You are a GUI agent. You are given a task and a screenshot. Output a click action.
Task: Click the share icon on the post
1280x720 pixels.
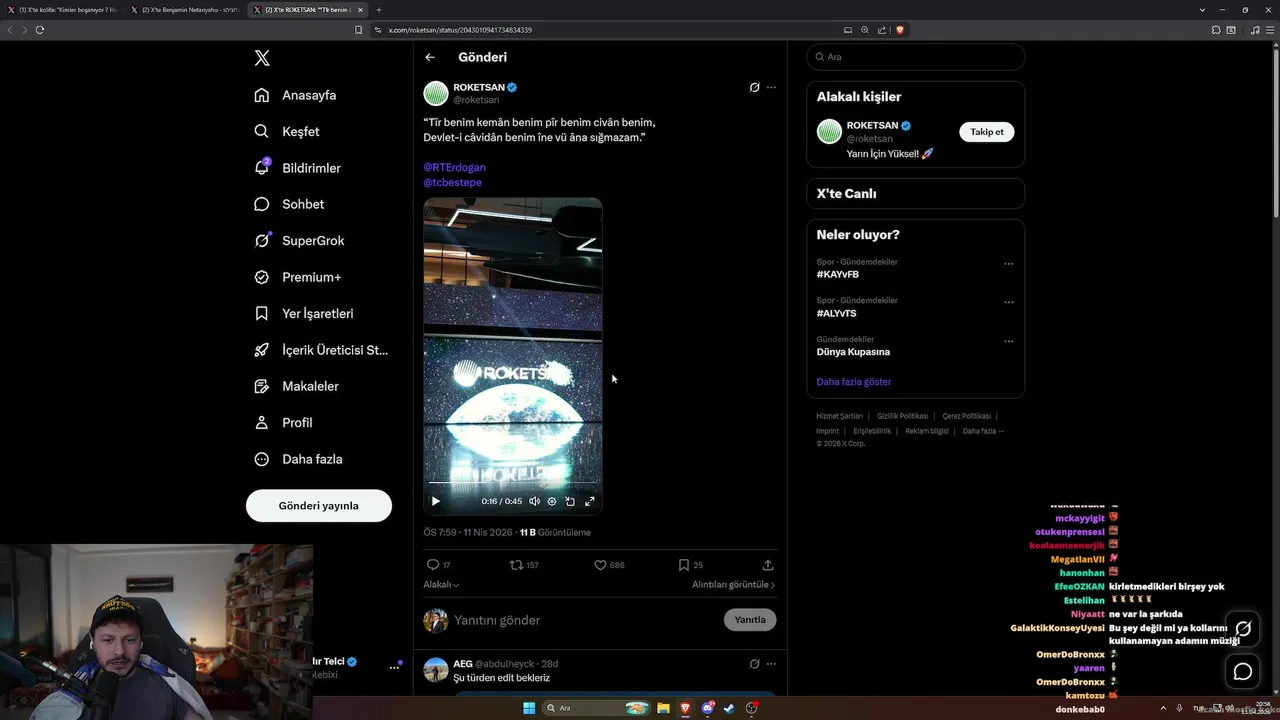(768, 565)
